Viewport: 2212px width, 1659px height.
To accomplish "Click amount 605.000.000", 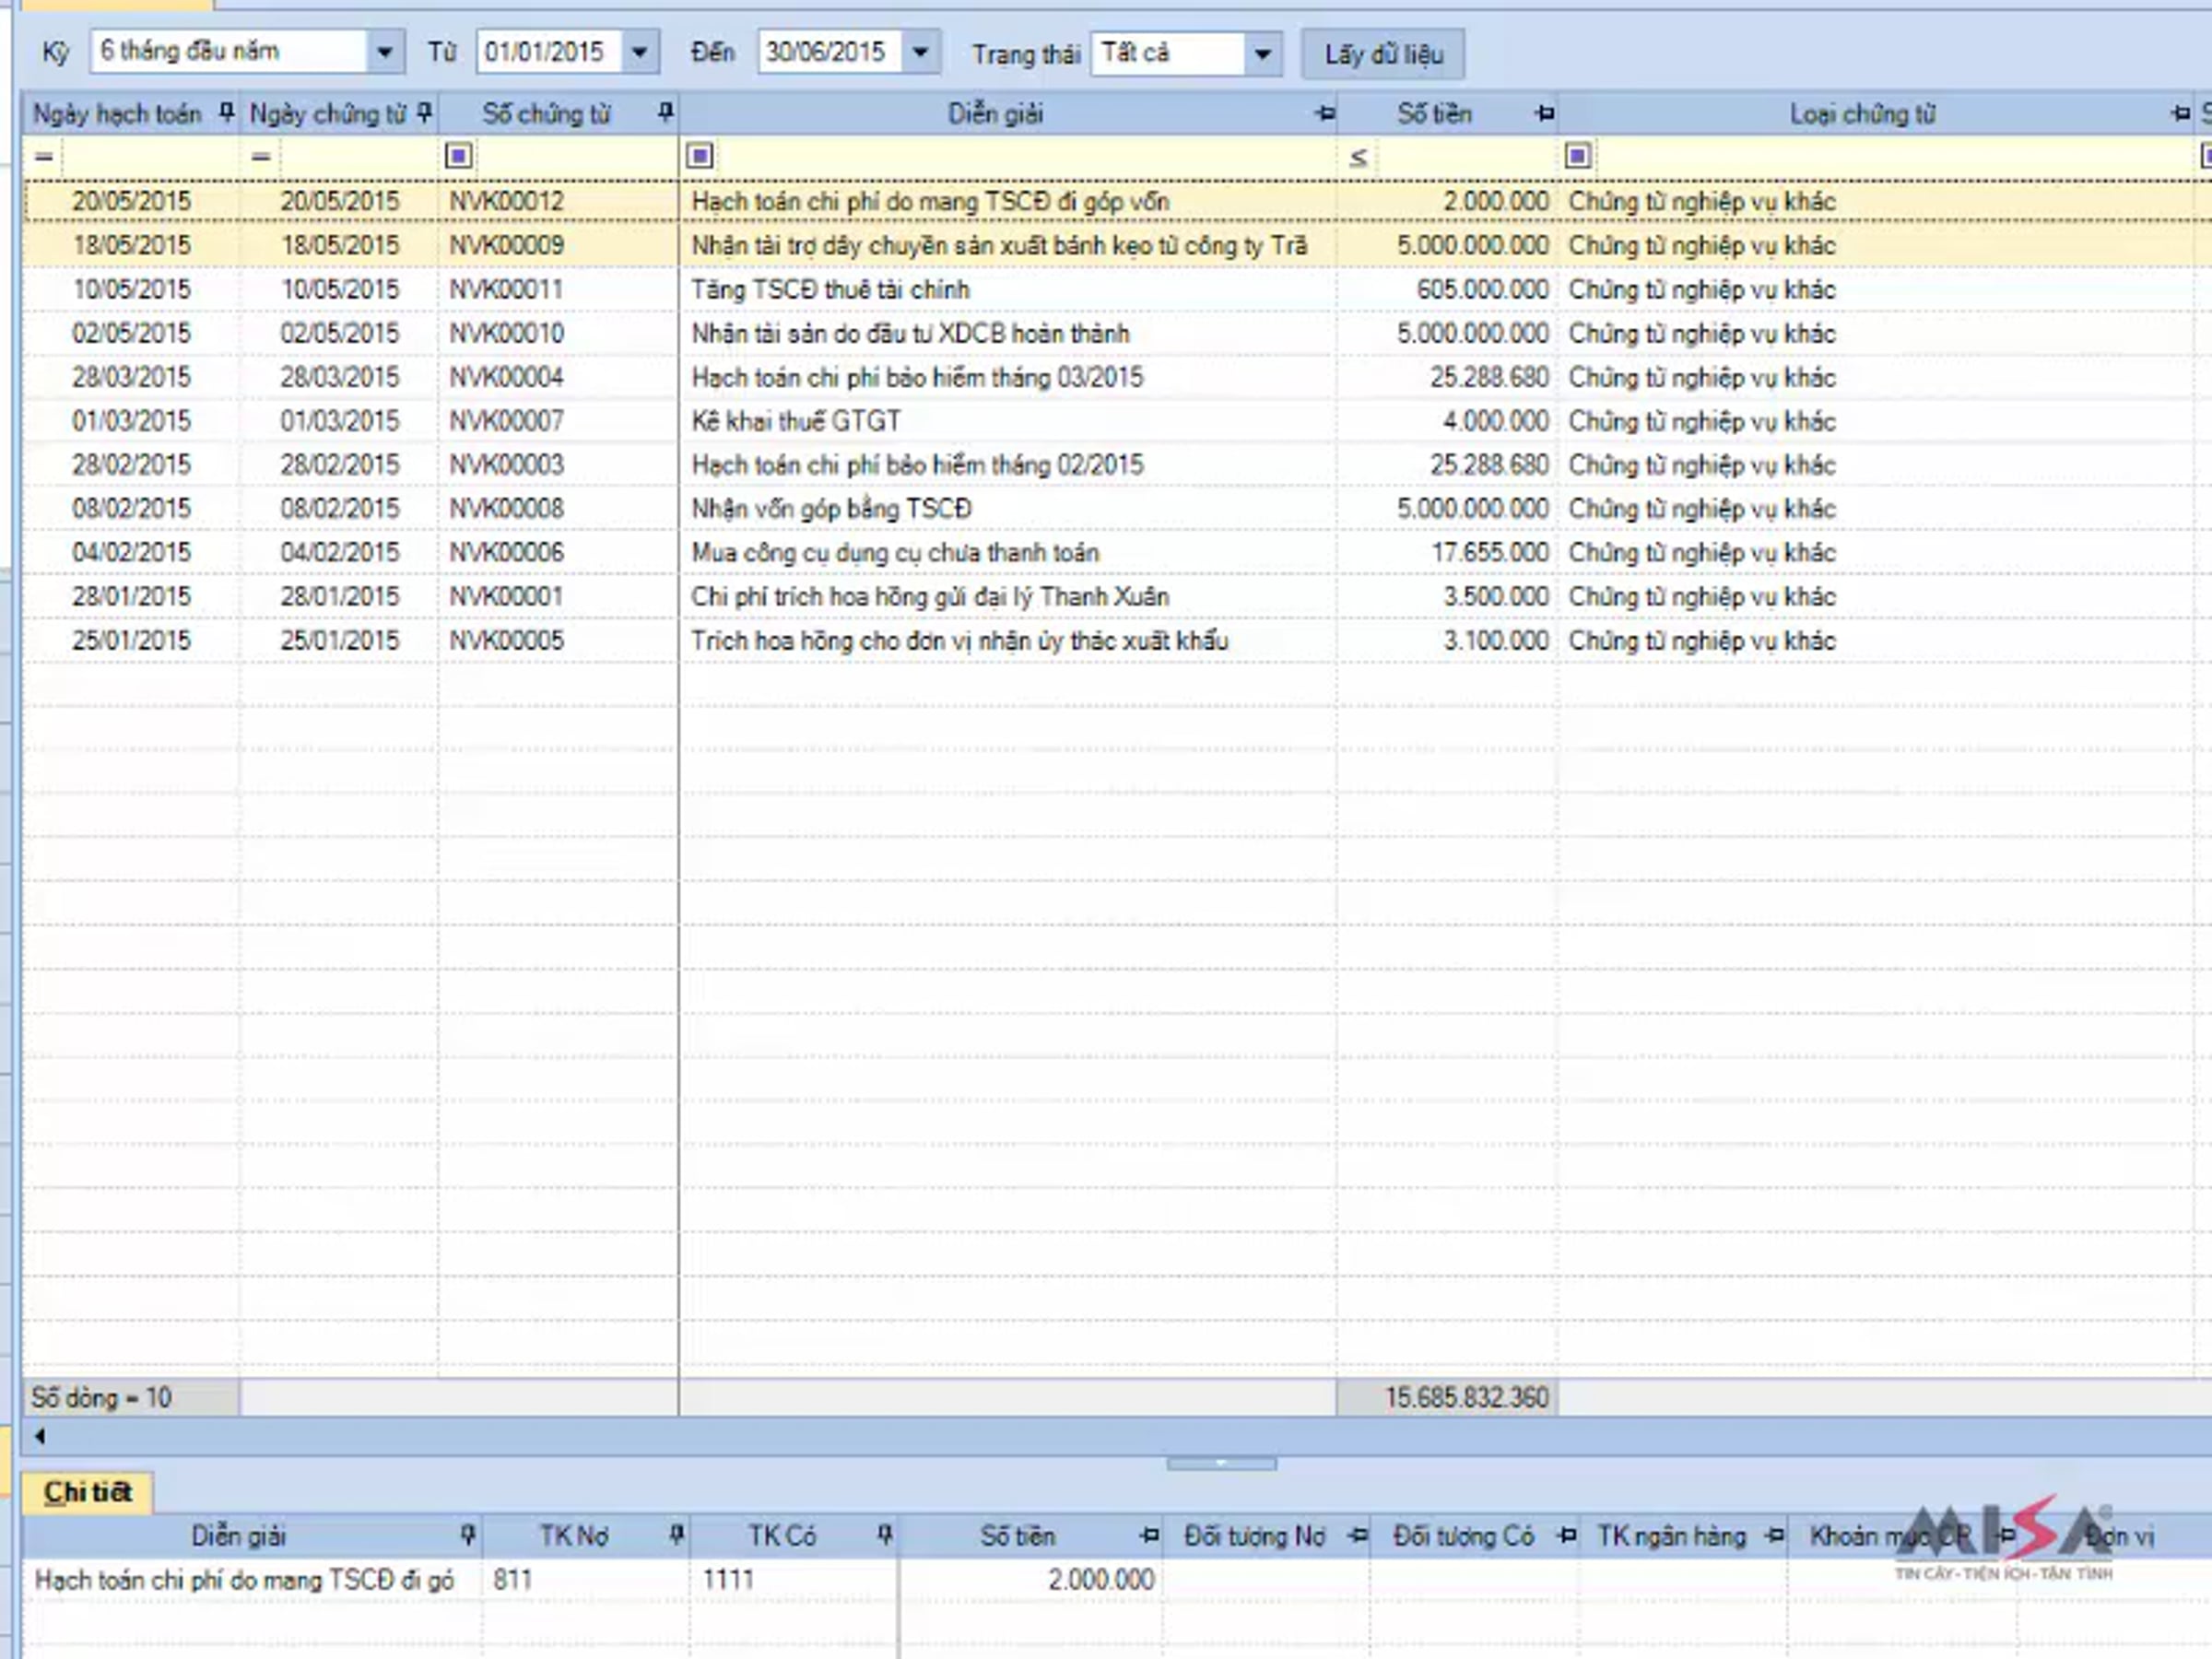I will click(1482, 289).
